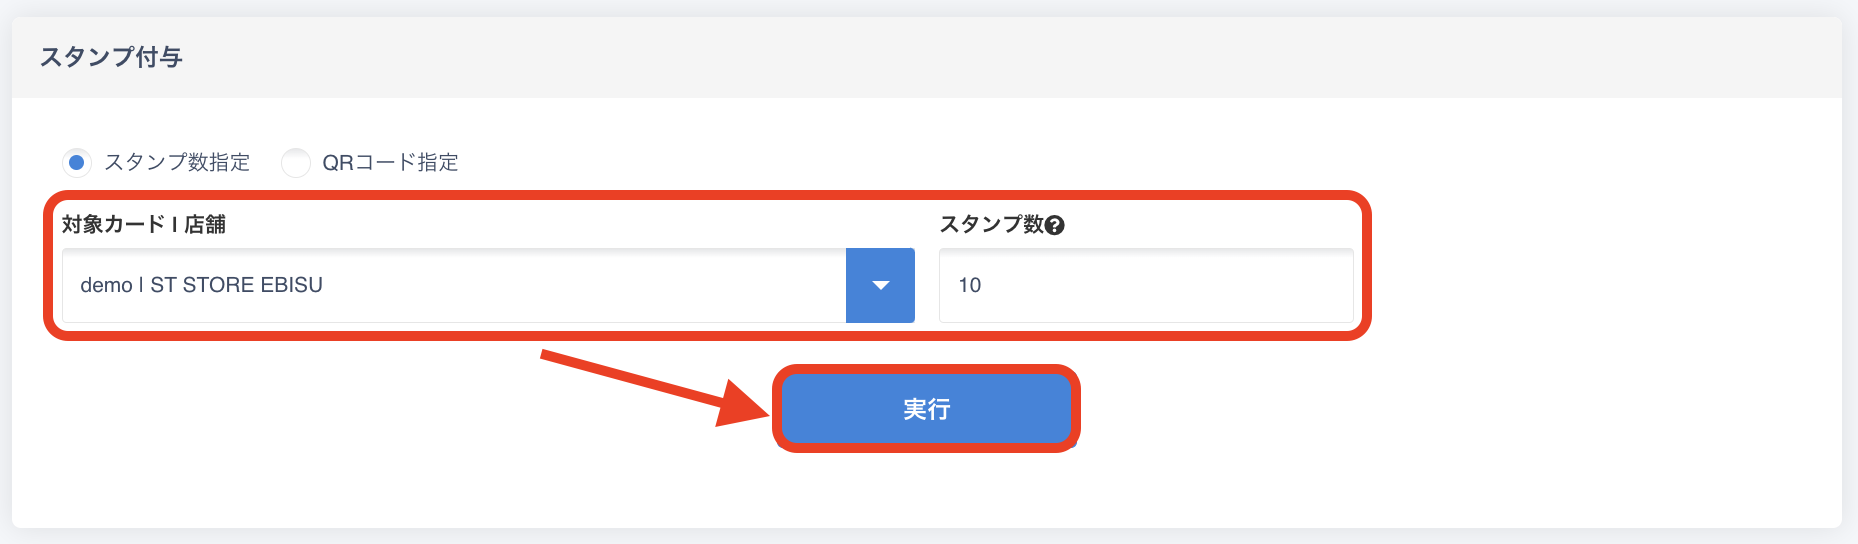This screenshot has width=1858, height=544.
Task: Click the demo | ST STORE EBISU selection text
Action: coord(201,286)
